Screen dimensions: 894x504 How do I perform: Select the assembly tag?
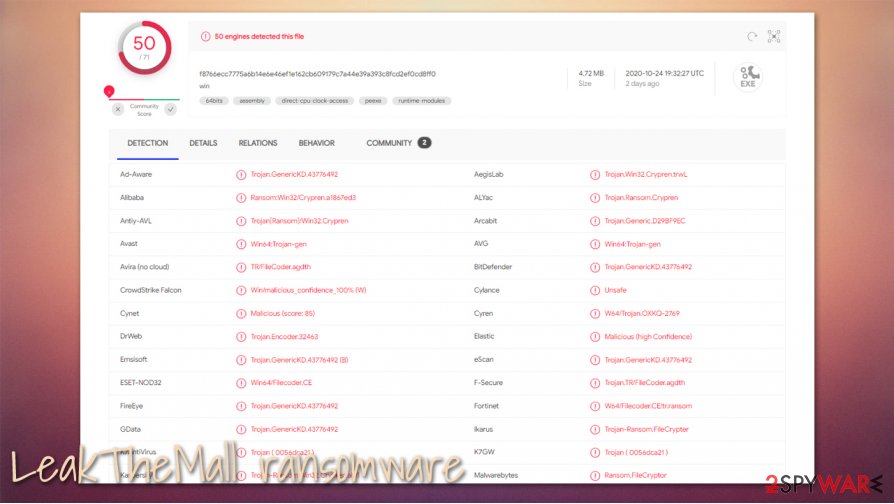click(252, 101)
